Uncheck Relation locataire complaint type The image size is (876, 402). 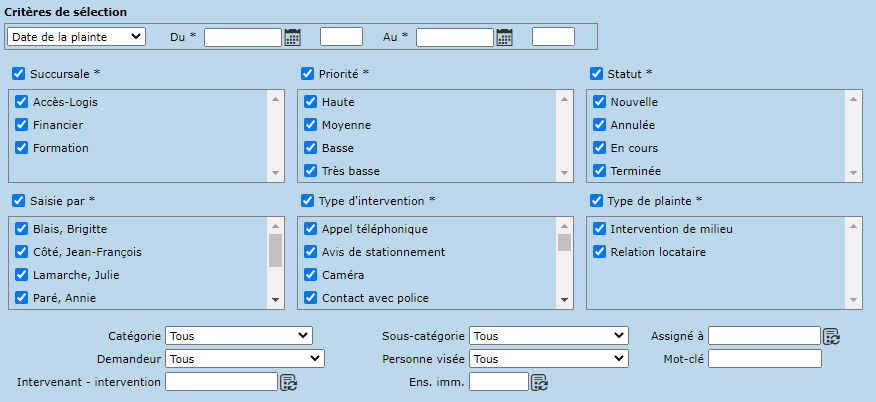point(599,252)
